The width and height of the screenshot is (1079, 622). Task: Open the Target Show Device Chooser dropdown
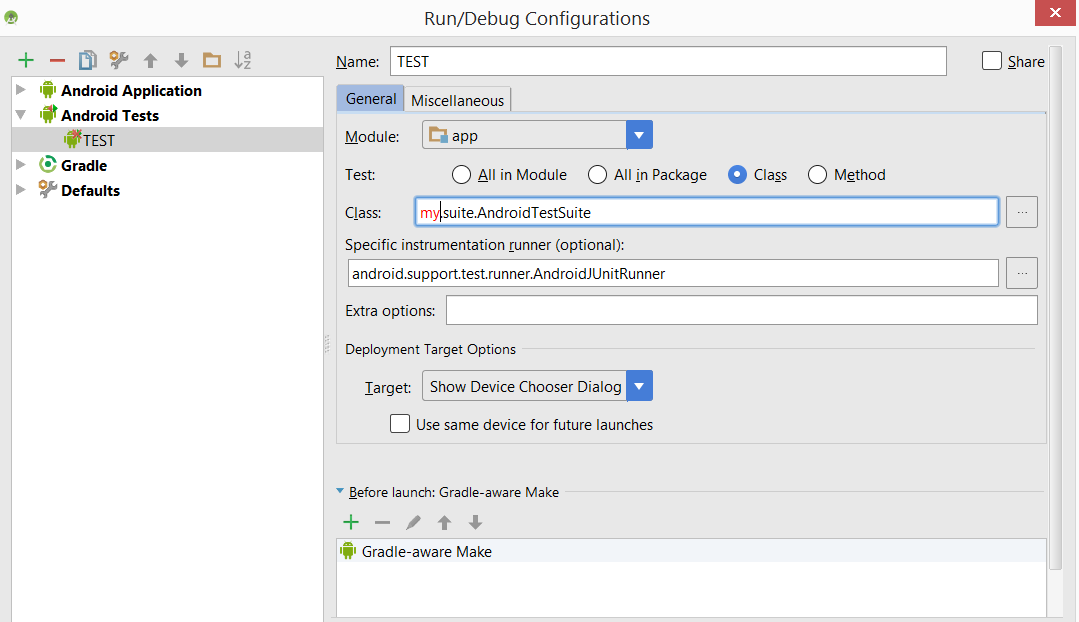pos(537,386)
